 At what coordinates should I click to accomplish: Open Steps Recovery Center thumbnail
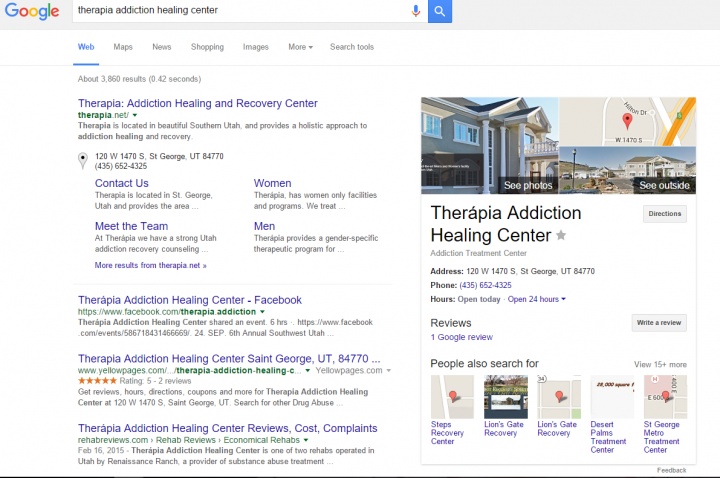(452, 397)
